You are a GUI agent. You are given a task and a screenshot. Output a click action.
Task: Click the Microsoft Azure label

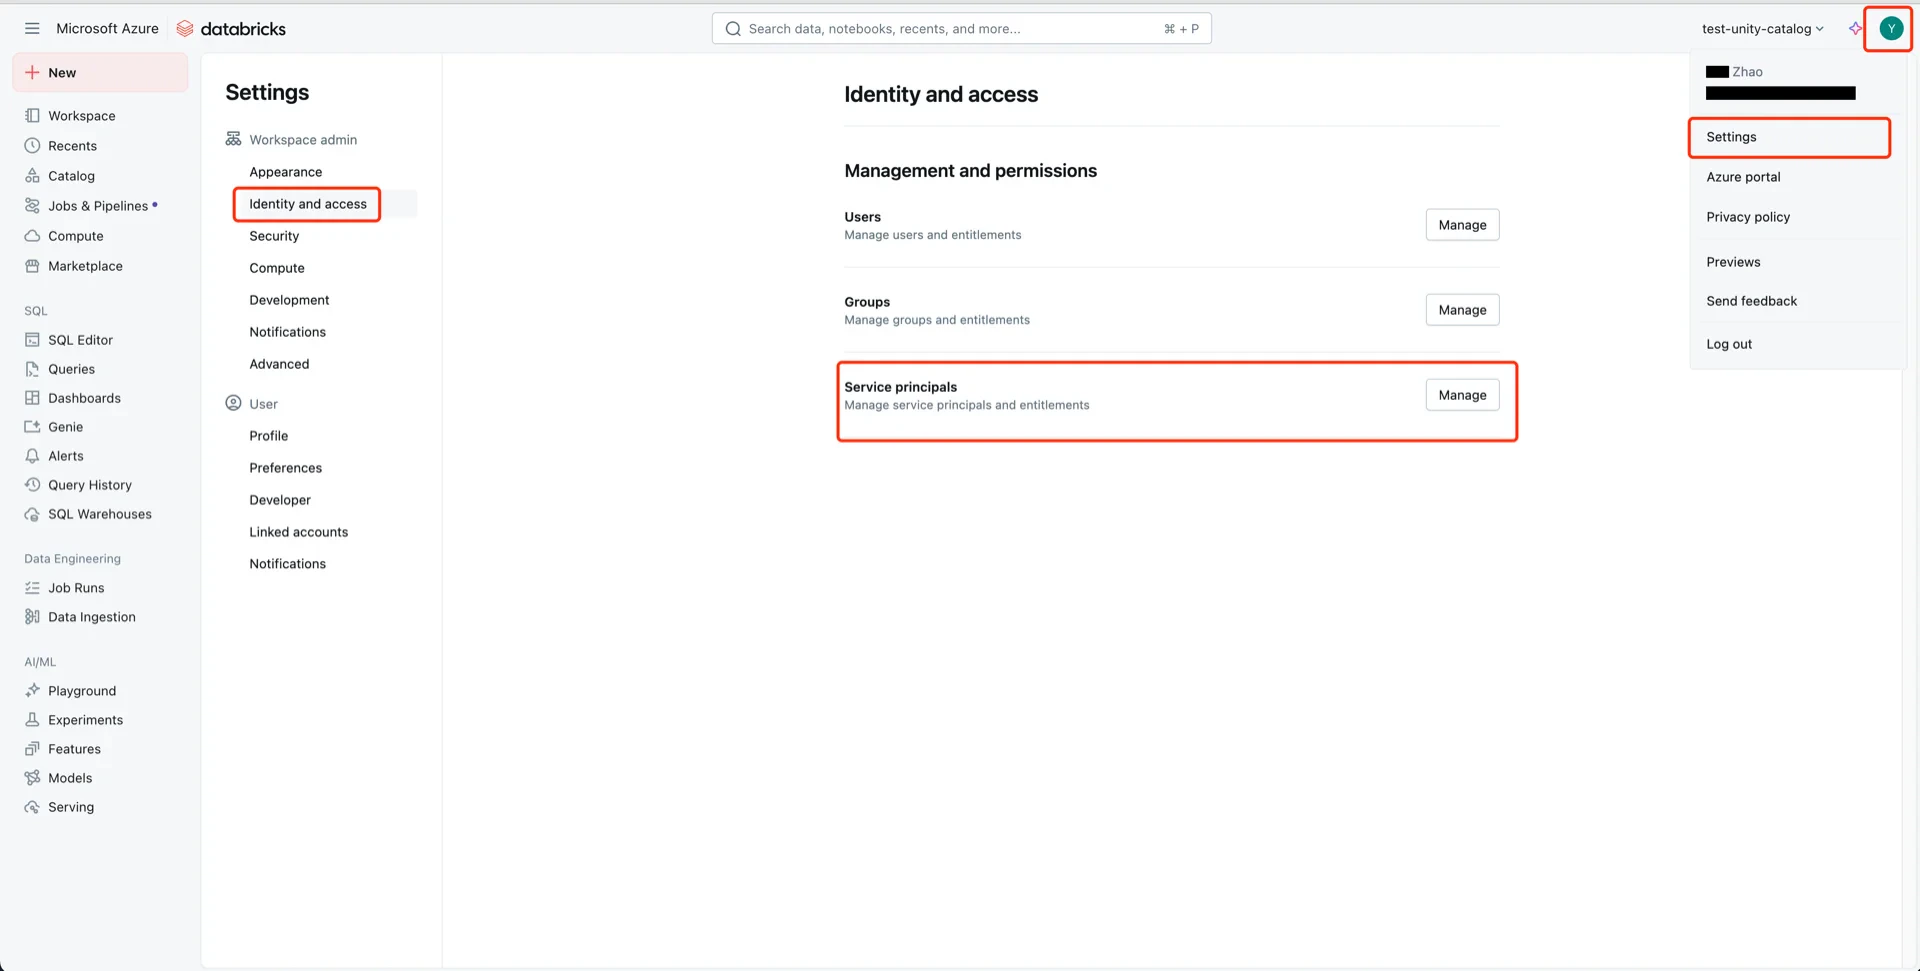tap(107, 29)
